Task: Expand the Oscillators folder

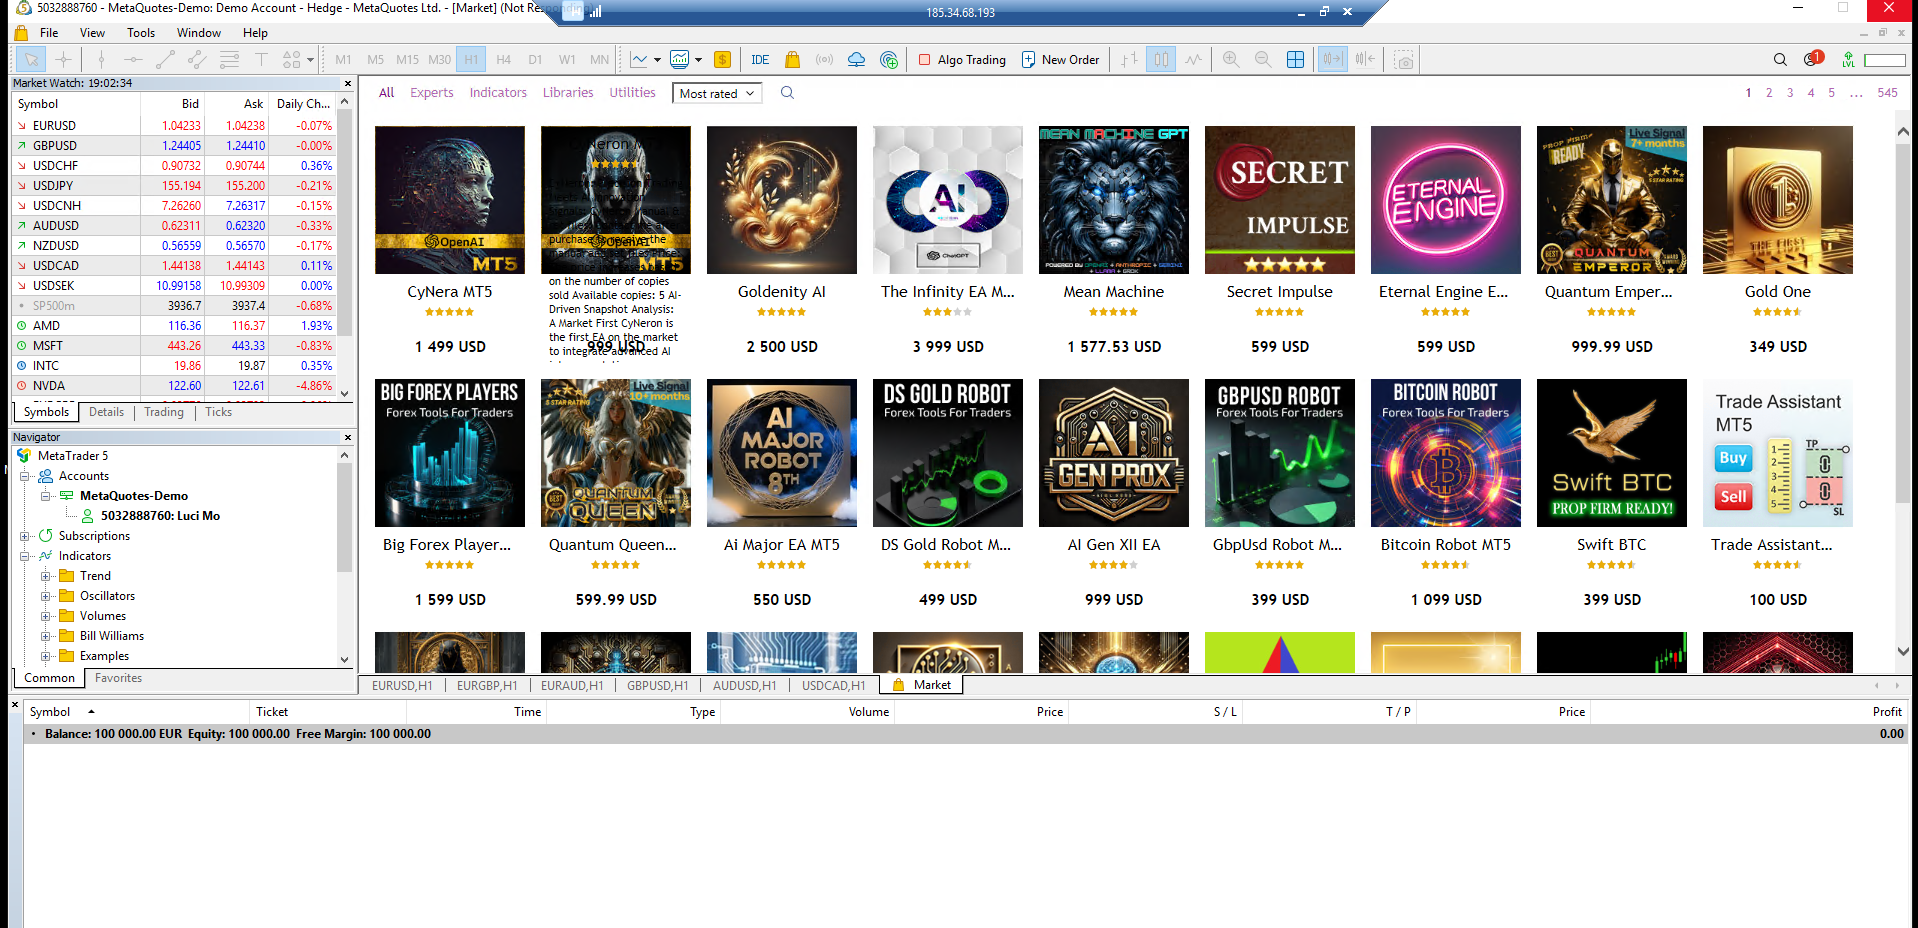Action: [x=46, y=596]
